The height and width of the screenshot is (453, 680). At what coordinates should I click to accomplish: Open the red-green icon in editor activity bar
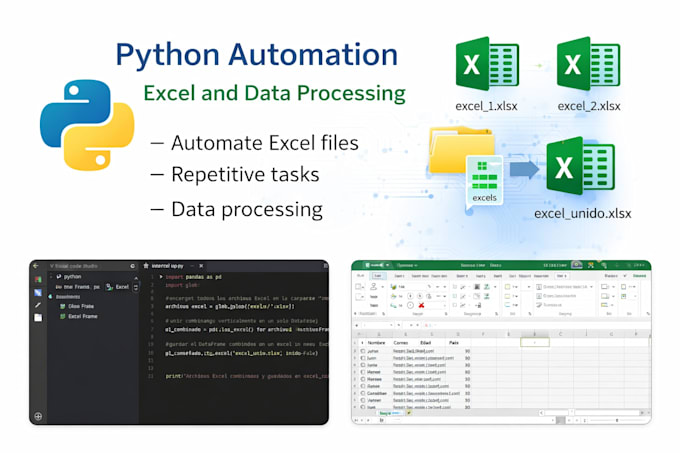tap(38, 280)
